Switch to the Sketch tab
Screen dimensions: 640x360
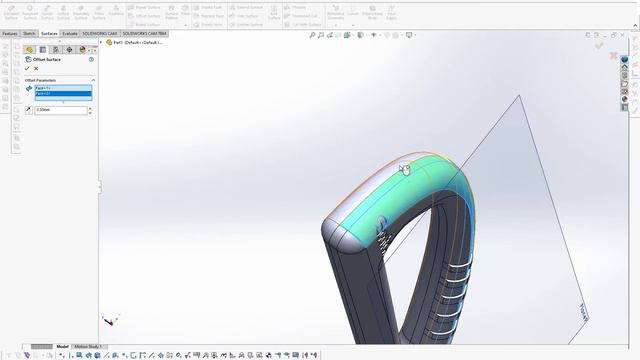(x=29, y=33)
